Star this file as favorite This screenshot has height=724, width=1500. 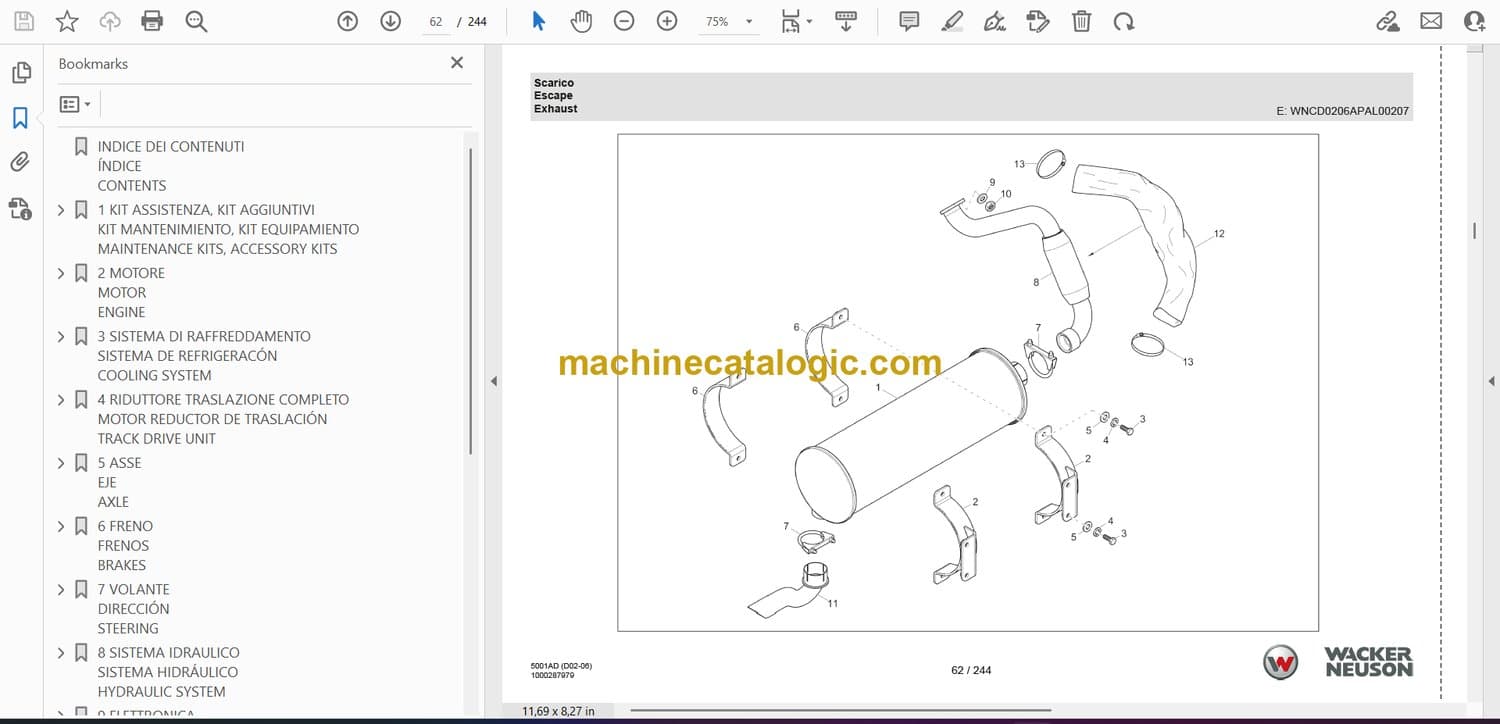tap(67, 21)
